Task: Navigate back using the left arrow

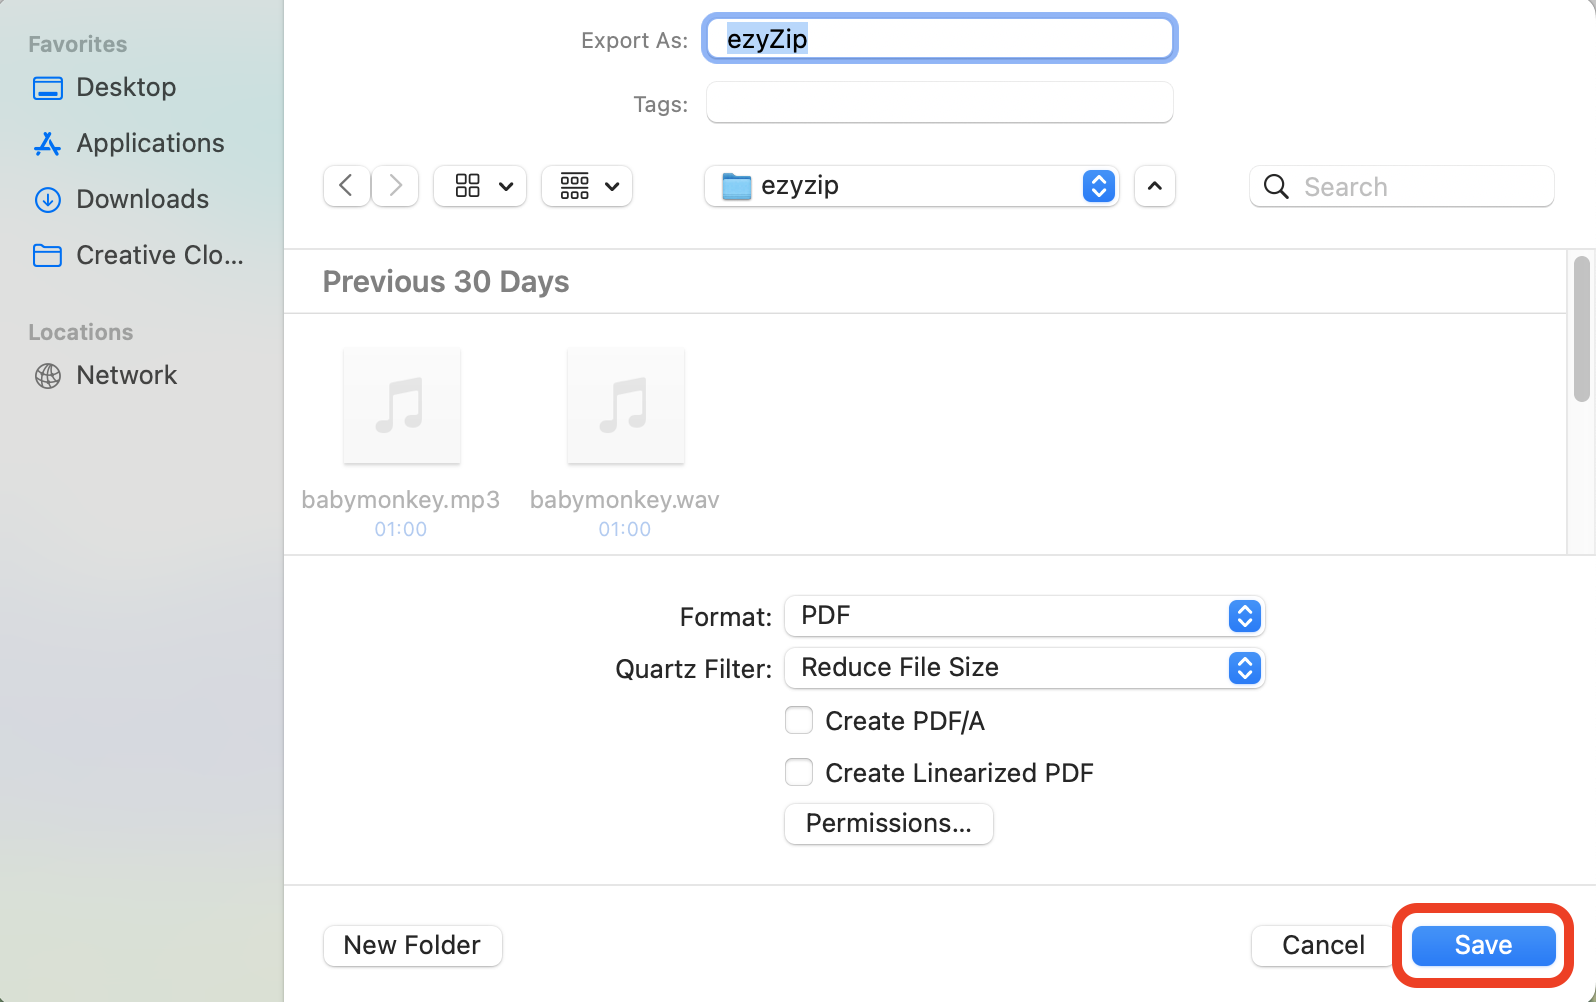Action: point(346,186)
